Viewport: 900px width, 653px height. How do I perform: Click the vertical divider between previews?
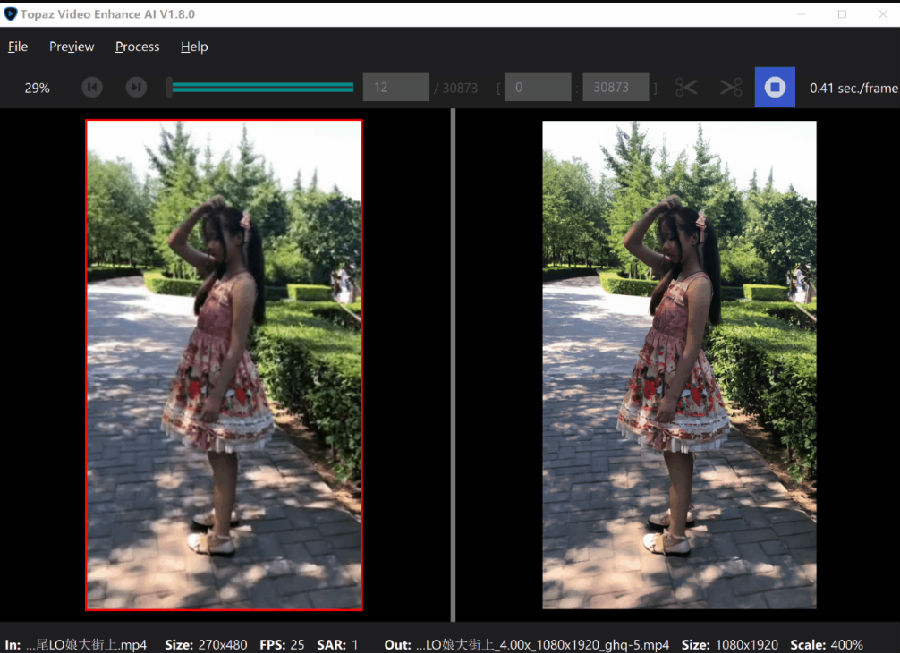453,365
